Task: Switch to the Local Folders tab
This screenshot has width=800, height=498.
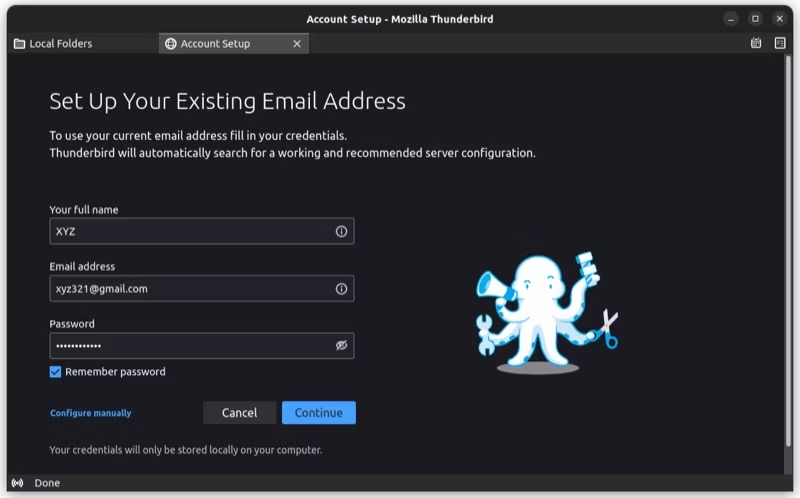Action: coord(83,44)
